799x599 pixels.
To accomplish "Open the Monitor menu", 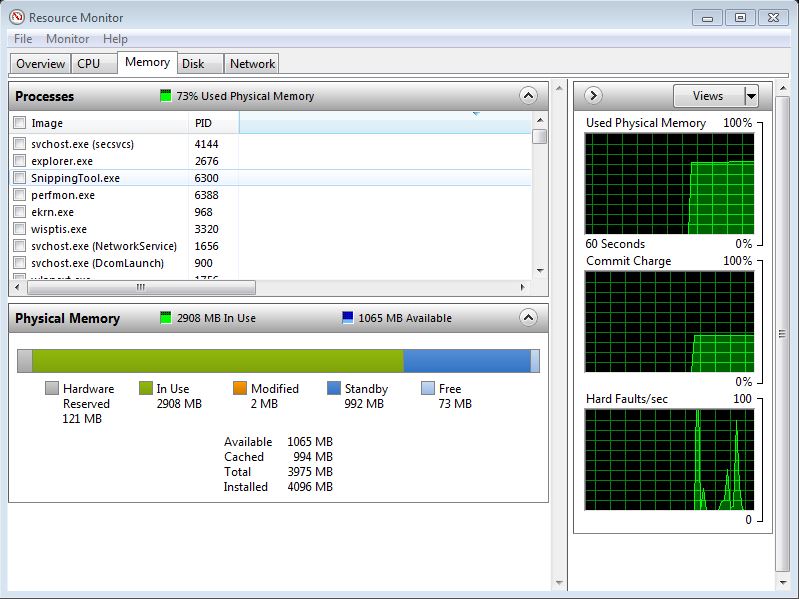I will tap(67, 39).
